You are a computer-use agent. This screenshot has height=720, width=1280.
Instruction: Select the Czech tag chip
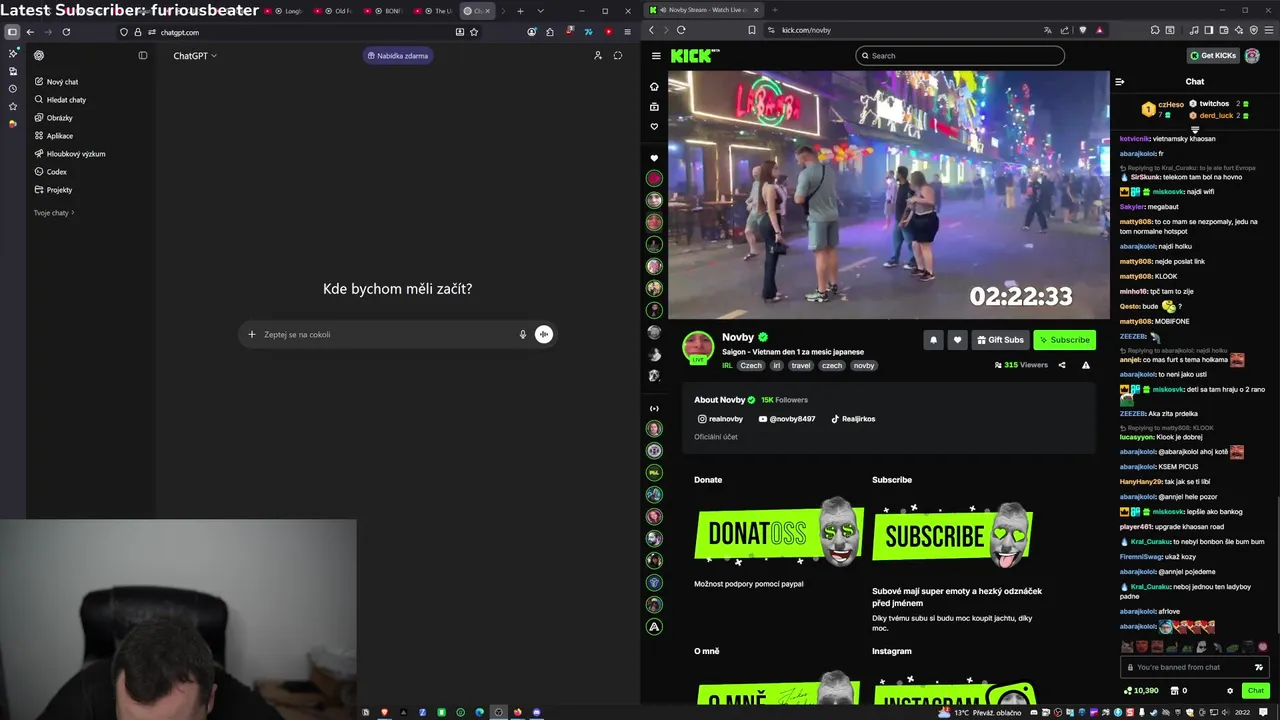[x=751, y=366]
